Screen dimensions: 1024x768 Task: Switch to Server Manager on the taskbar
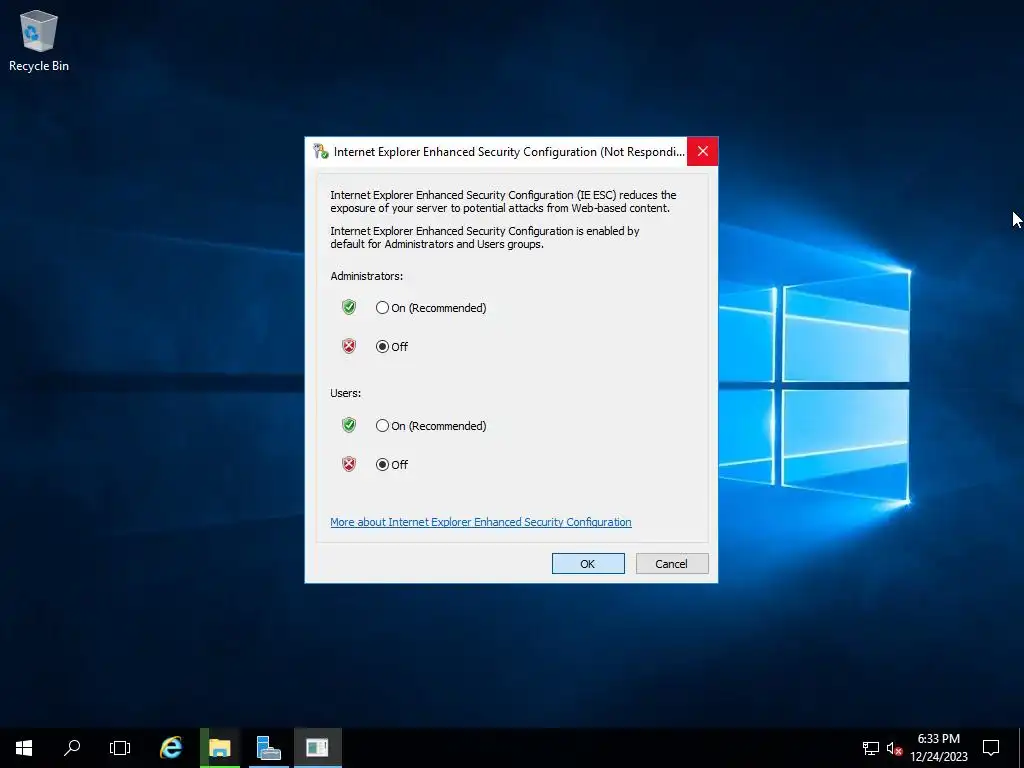[x=268, y=748]
